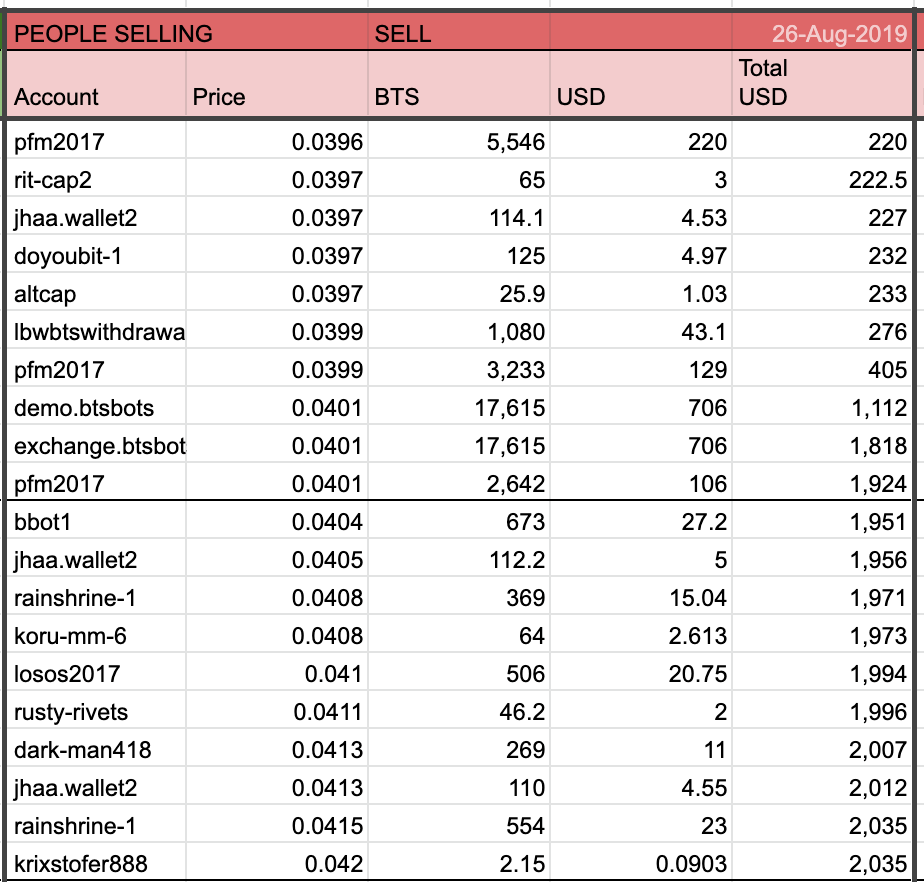Click the 26-Aug-2019 date cell
The height and width of the screenshot is (882, 924).
pos(839,34)
